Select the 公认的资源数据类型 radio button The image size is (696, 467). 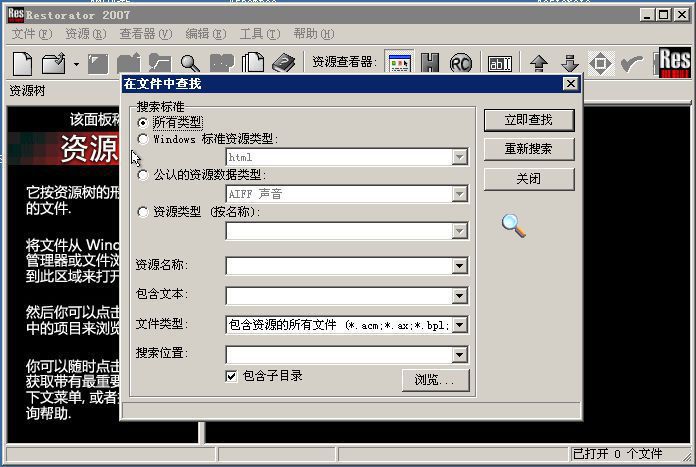(x=143, y=175)
